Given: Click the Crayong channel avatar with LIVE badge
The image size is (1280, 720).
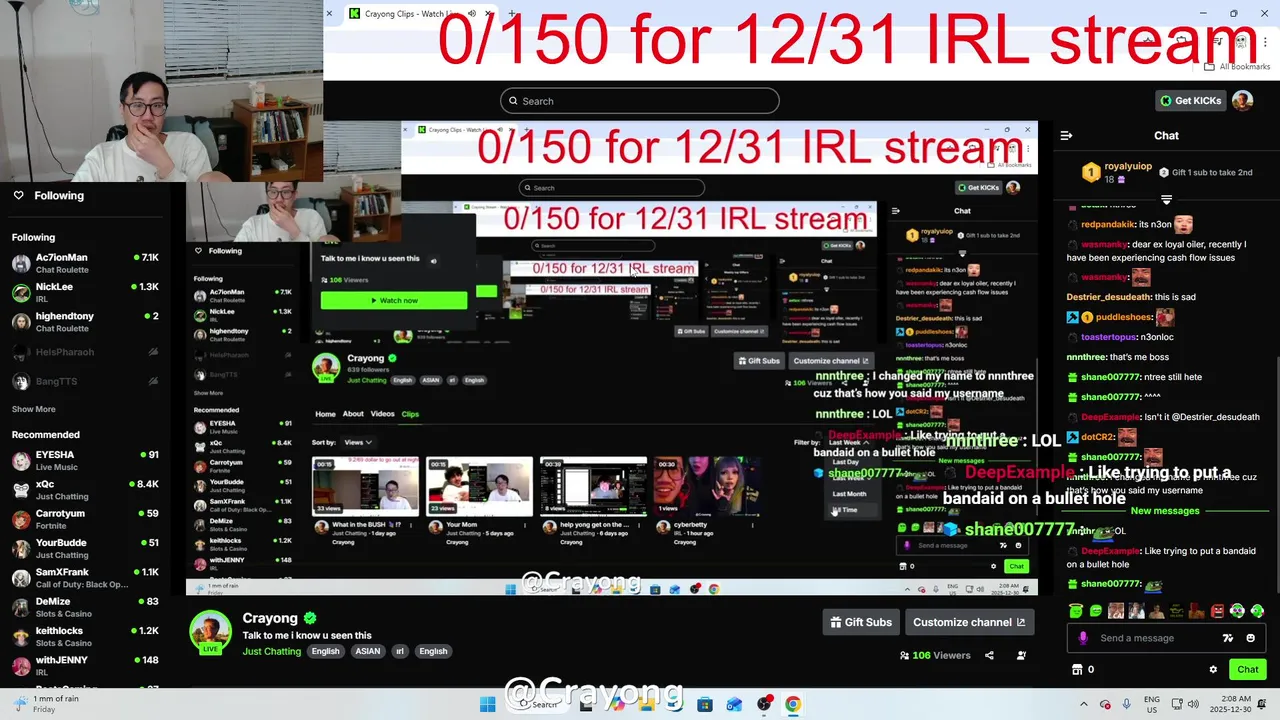Looking at the screenshot, I should point(211,632).
